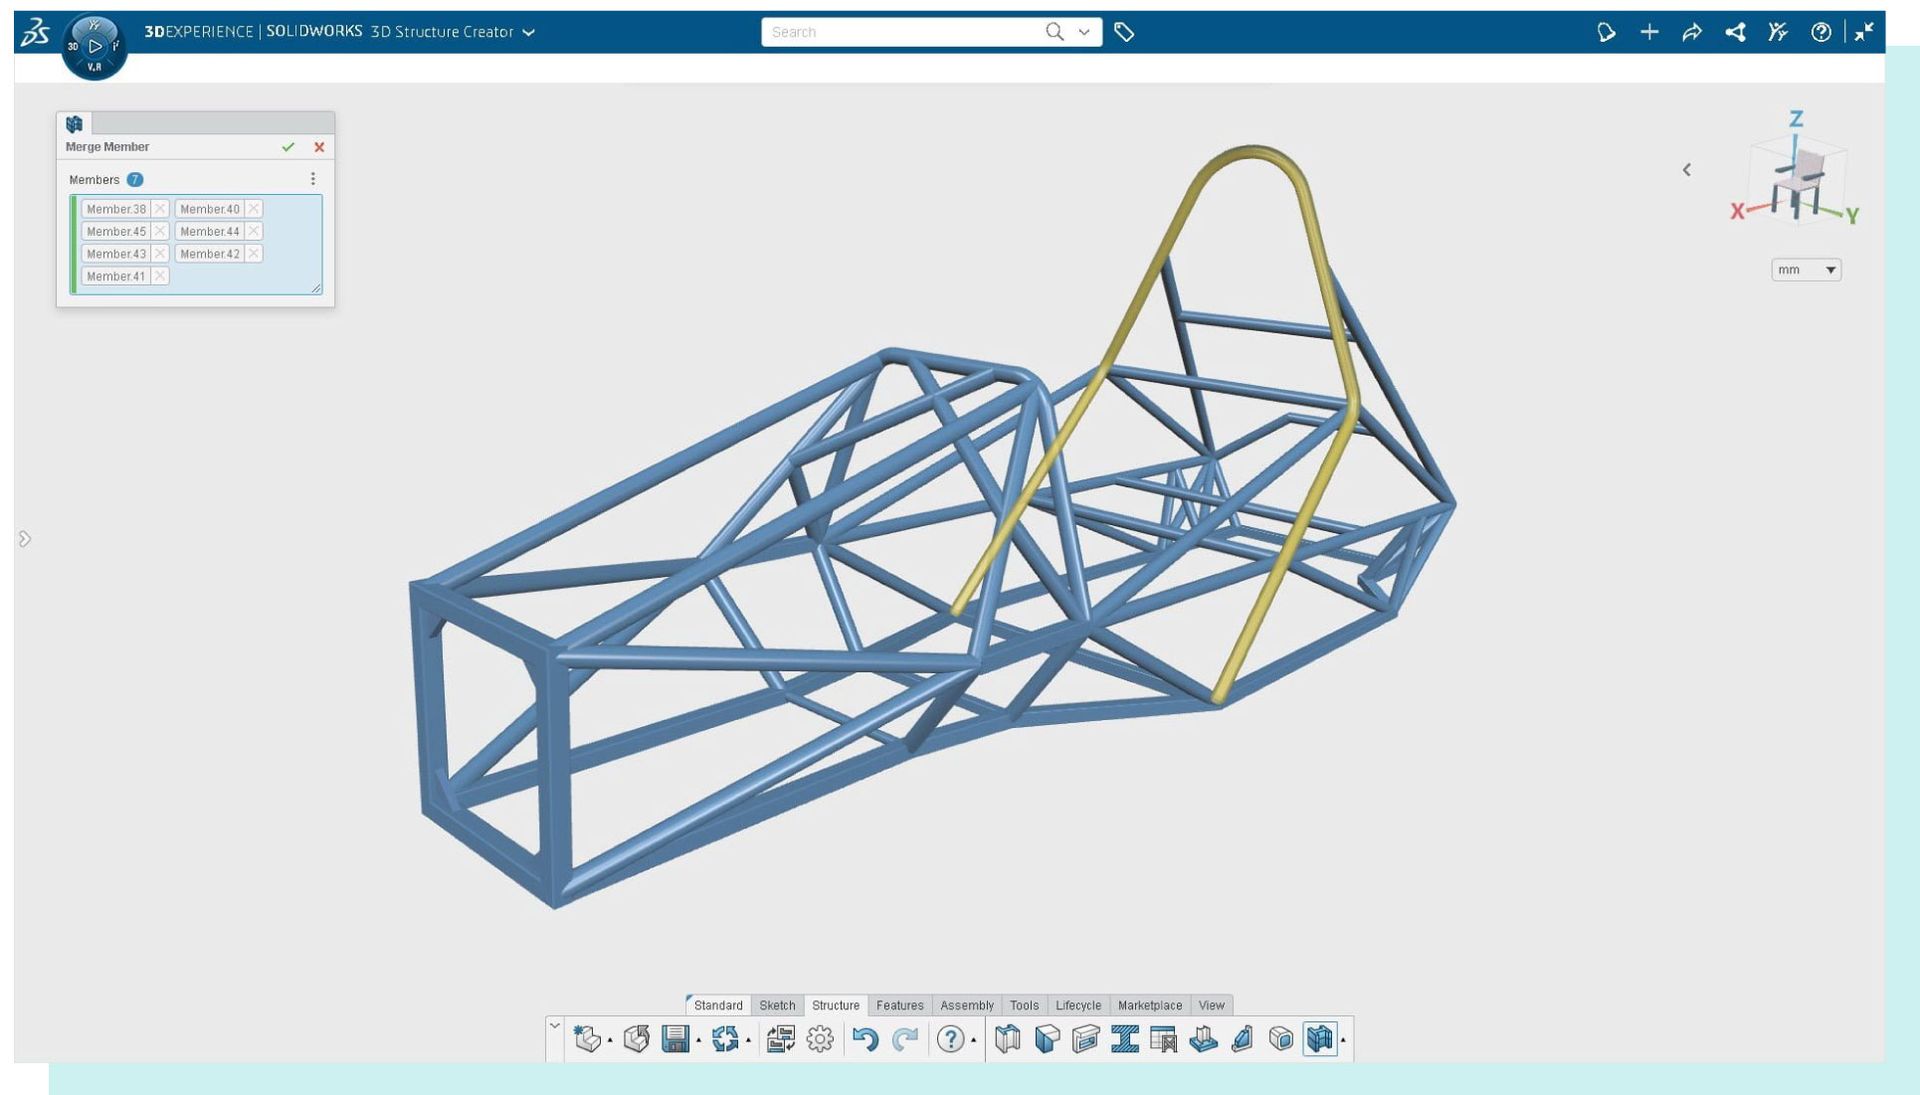This screenshot has height=1095, width=1920.
Task: Cancel Merge Member with the red X
Action: 319,147
